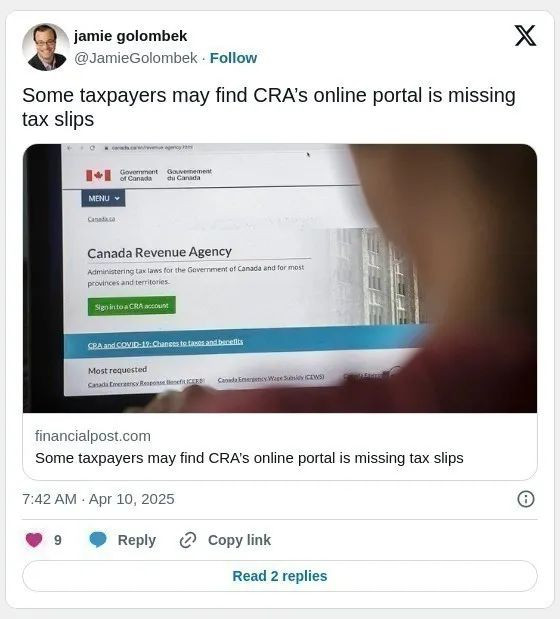
Task: Click the blue reply bubble icon
Action: (98, 540)
